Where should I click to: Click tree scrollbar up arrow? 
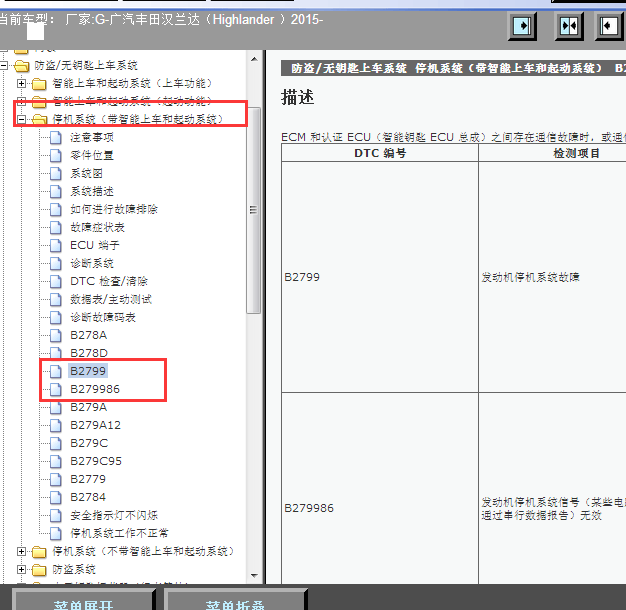(x=254, y=59)
